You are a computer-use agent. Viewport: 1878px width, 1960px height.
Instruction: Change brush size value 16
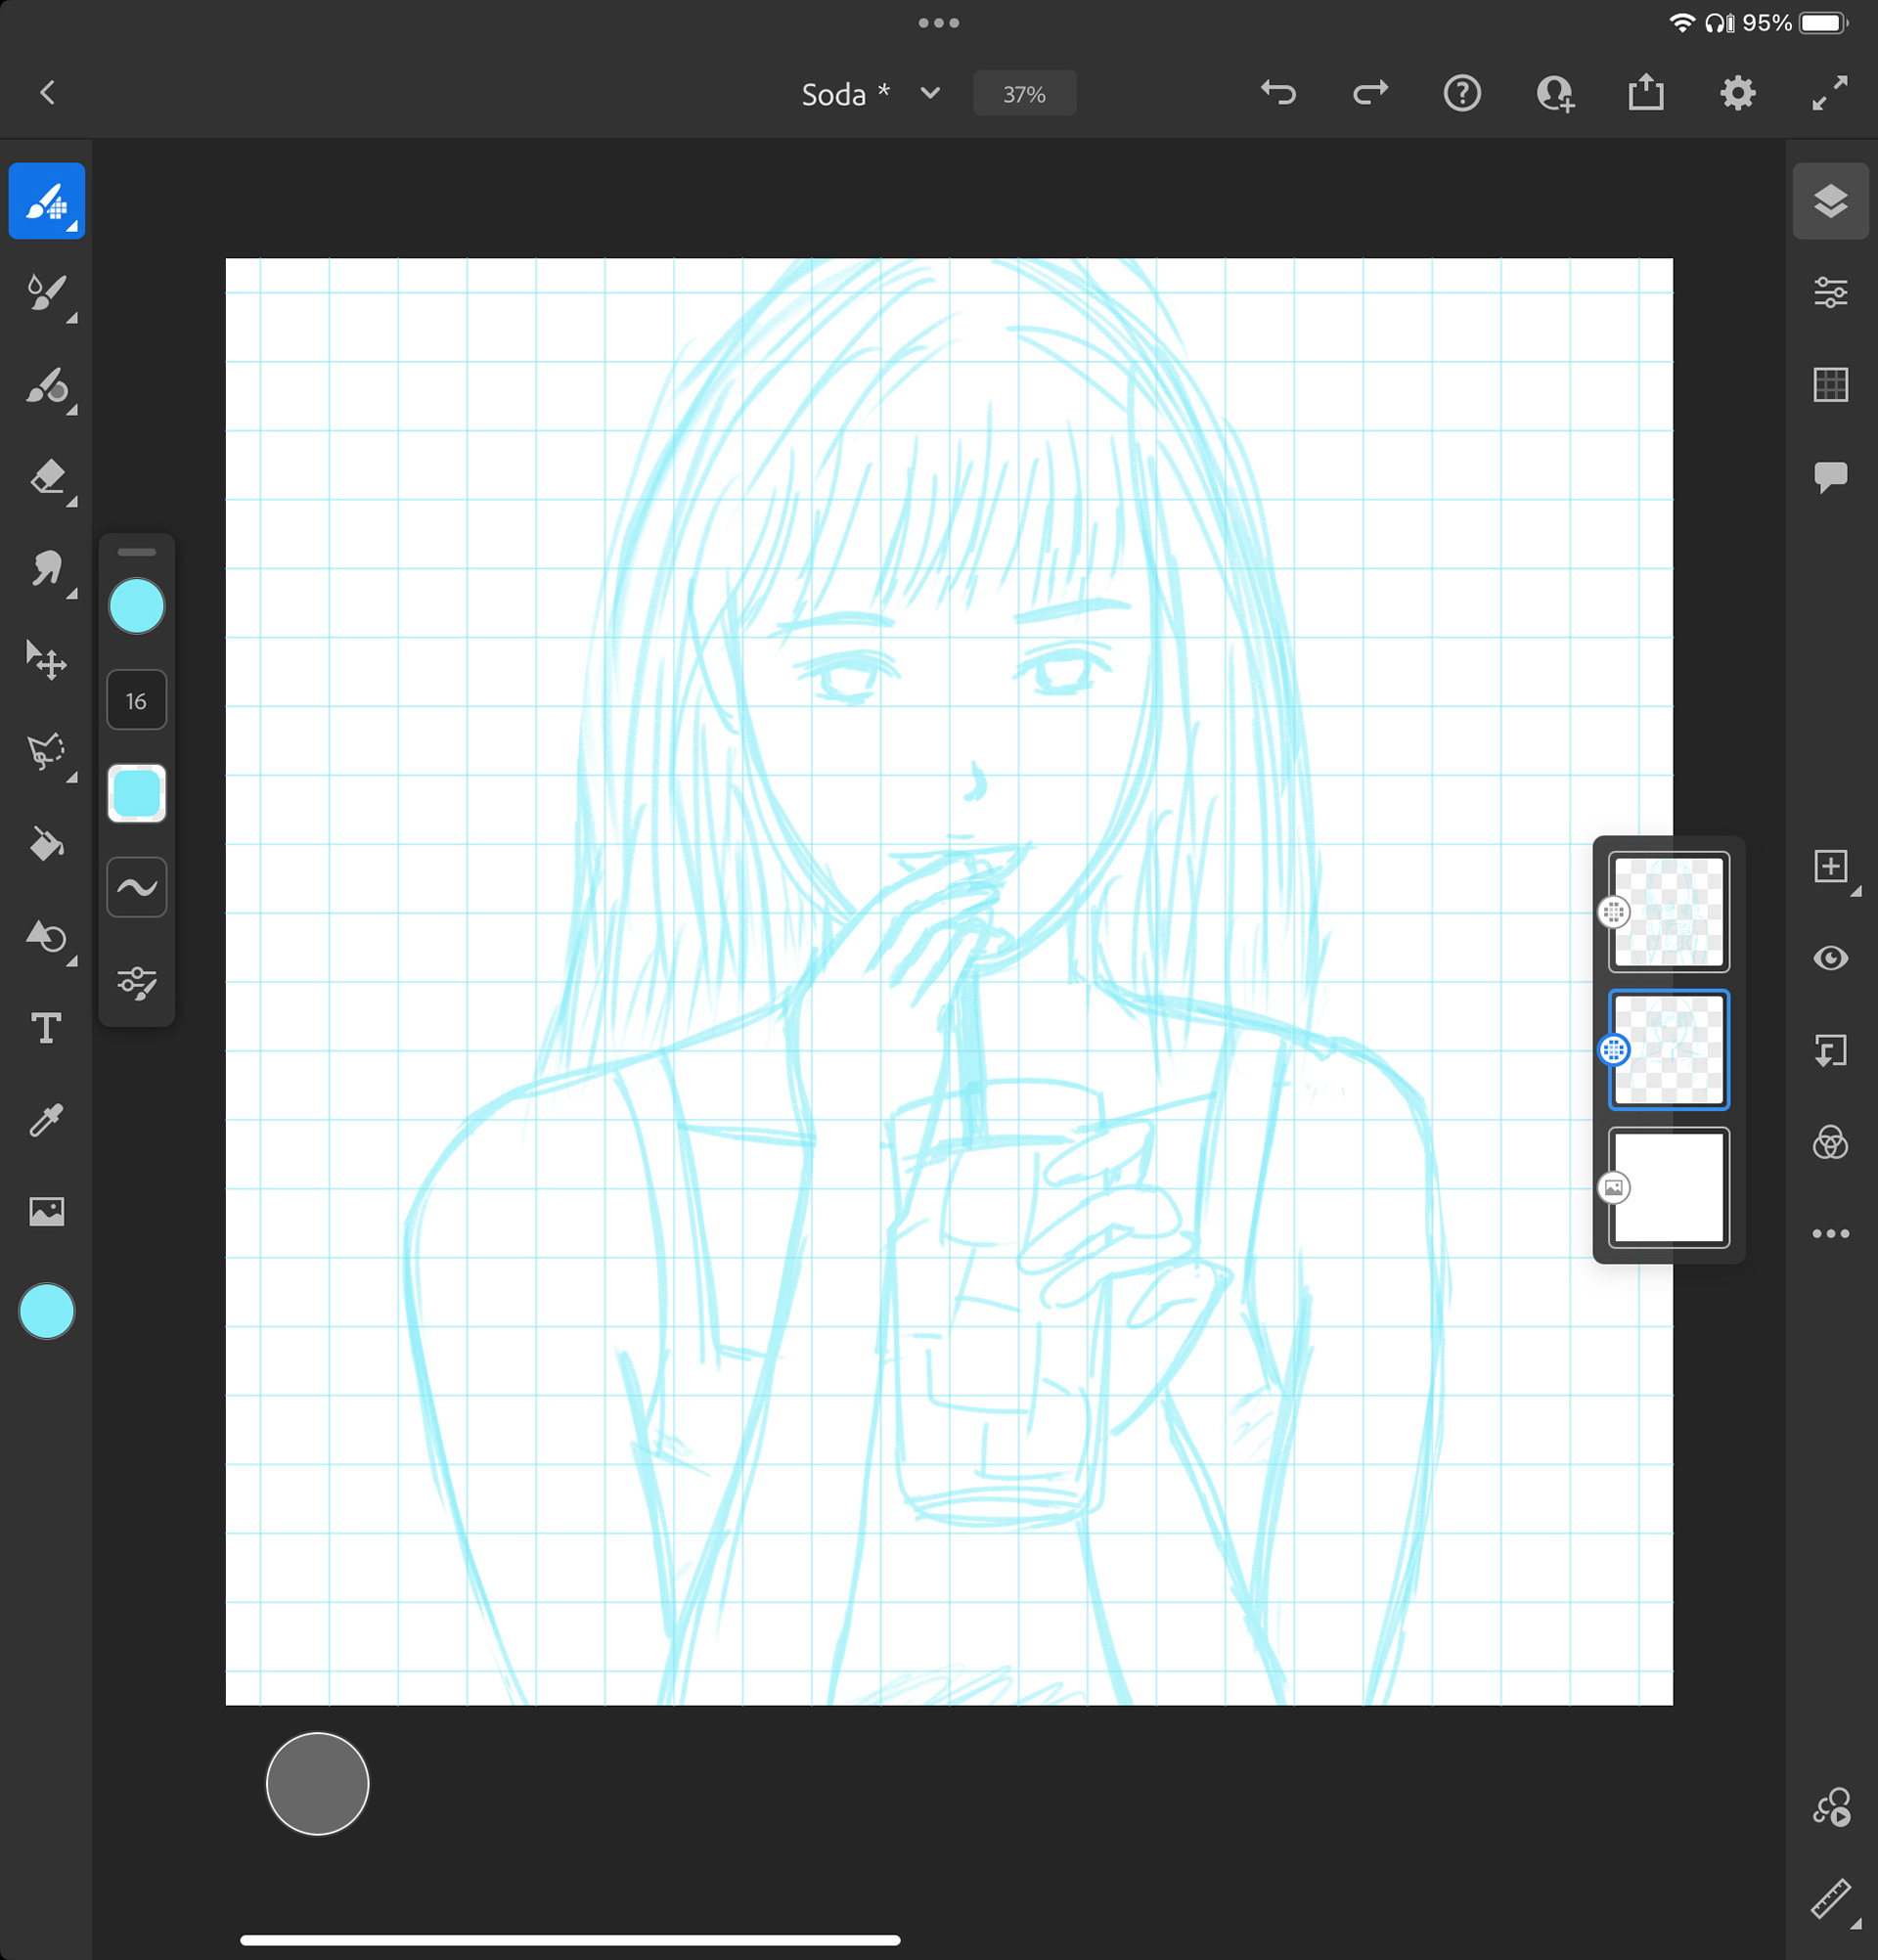136,701
